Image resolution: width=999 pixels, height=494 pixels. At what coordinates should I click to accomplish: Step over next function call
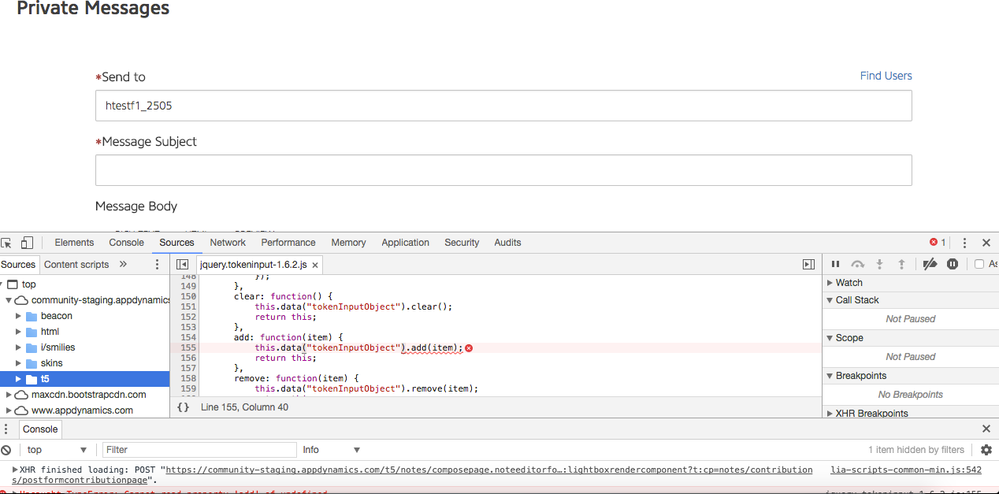pos(858,264)
